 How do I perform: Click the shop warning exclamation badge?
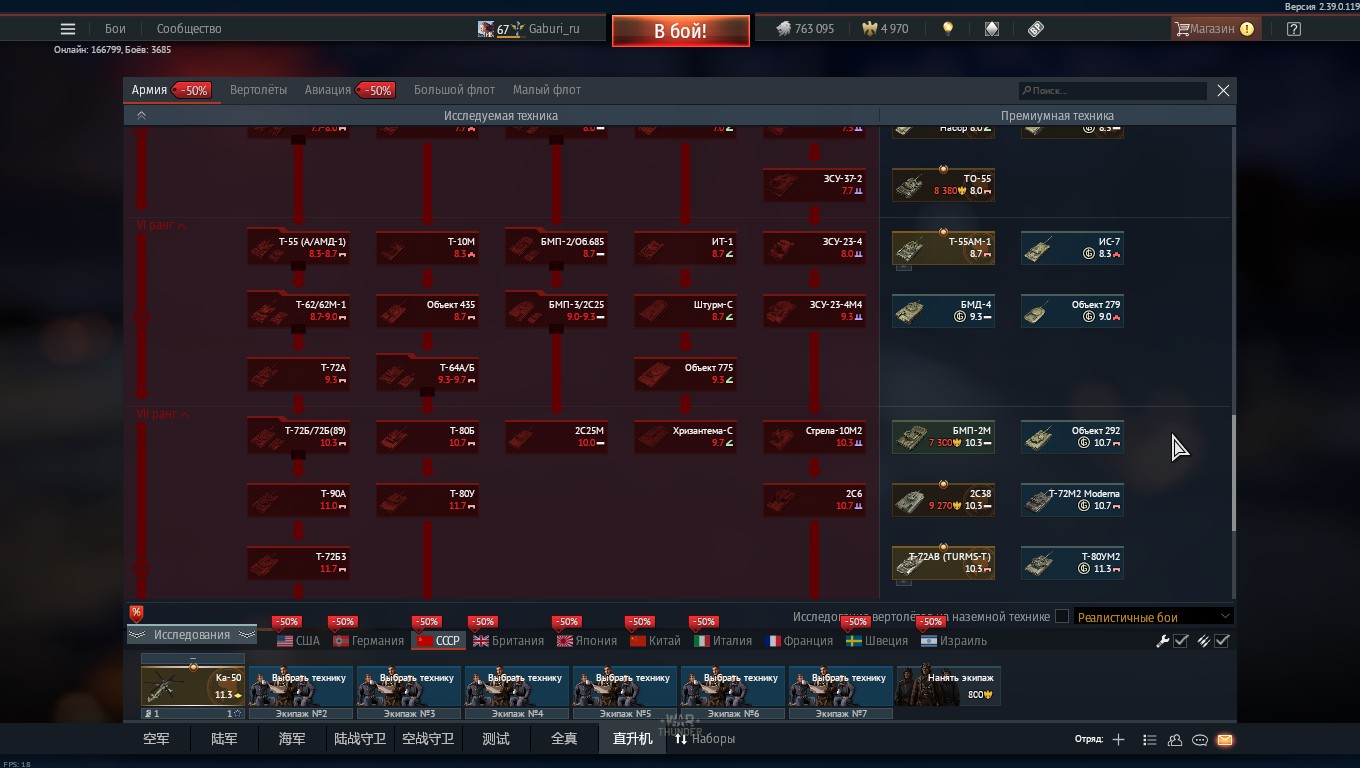(x=1247, y=29)
